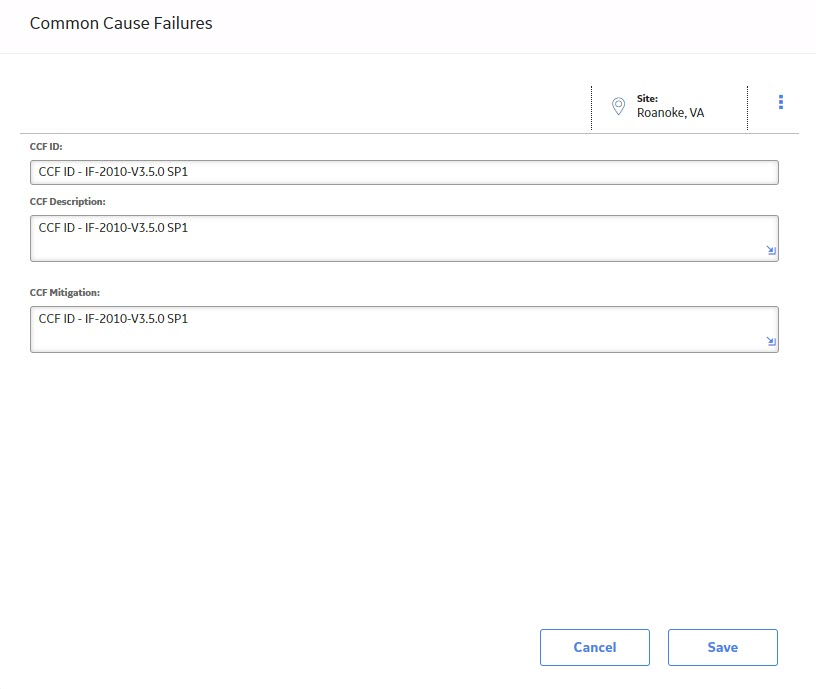This screenshot has height=689, width=816.
Task: Click inside the CCF Description text area
Action: coord(404,238)
